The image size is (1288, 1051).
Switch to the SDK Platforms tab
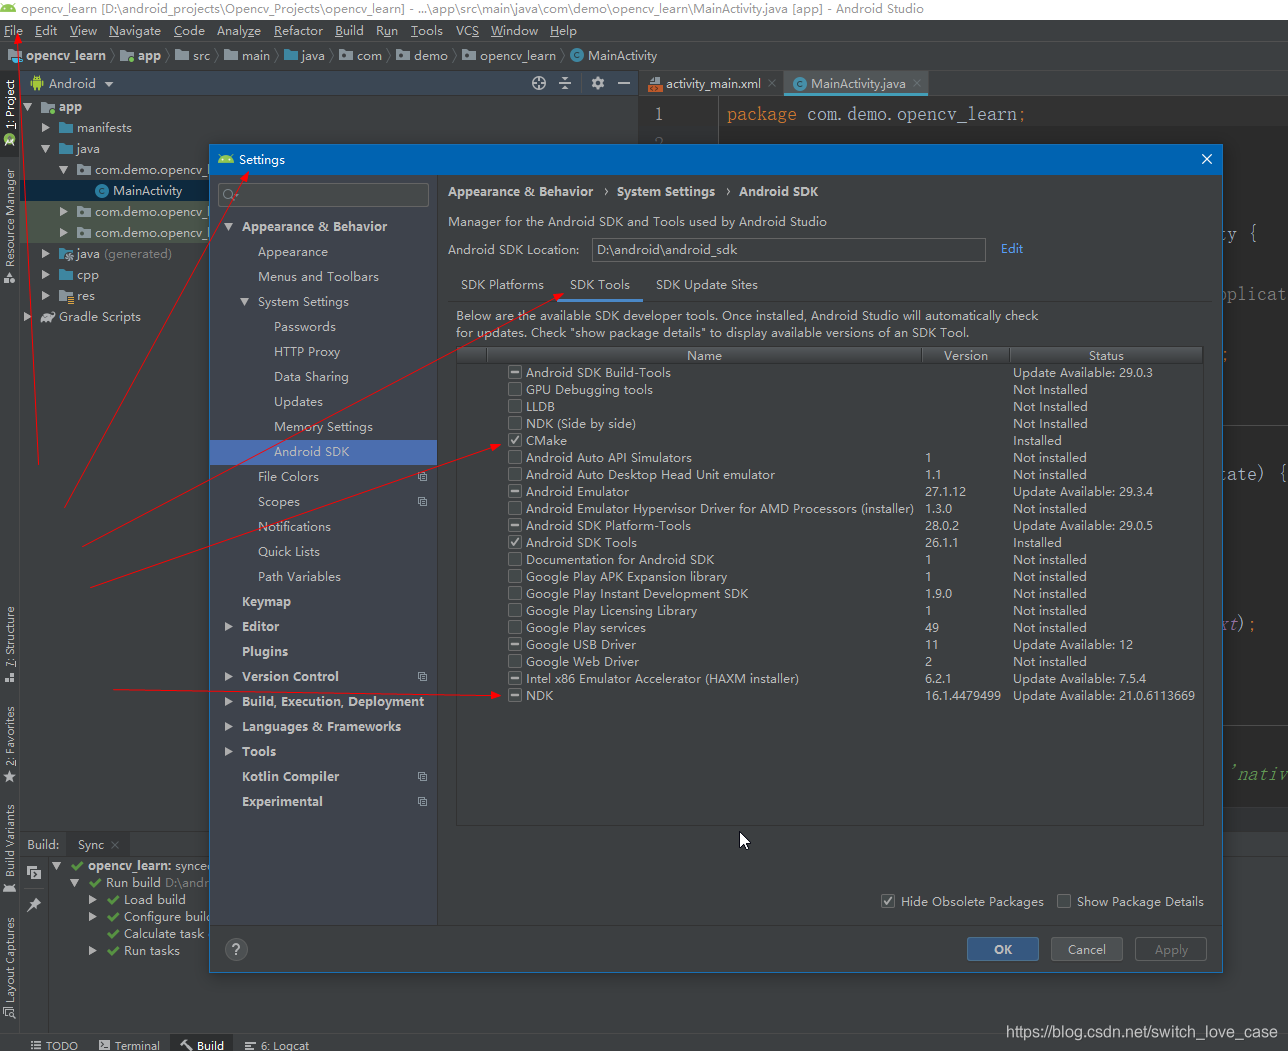502,285
